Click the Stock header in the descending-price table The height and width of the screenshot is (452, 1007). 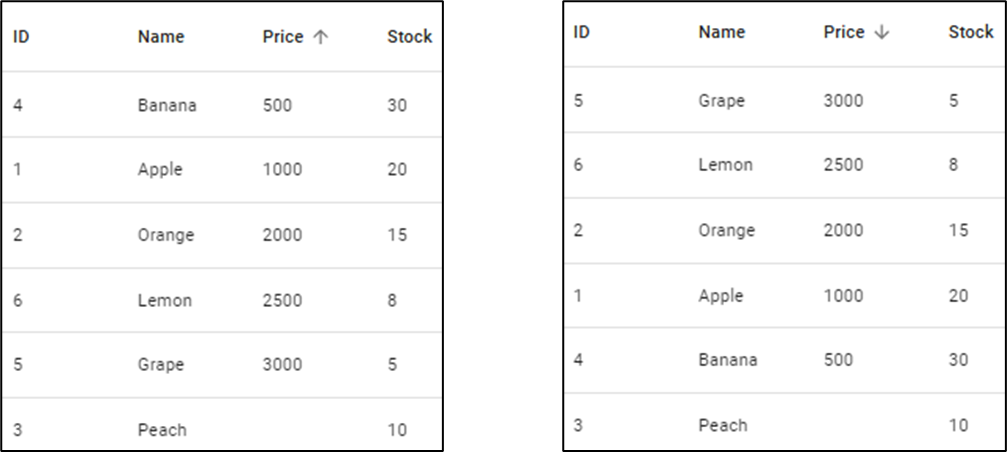click(970, 32)
